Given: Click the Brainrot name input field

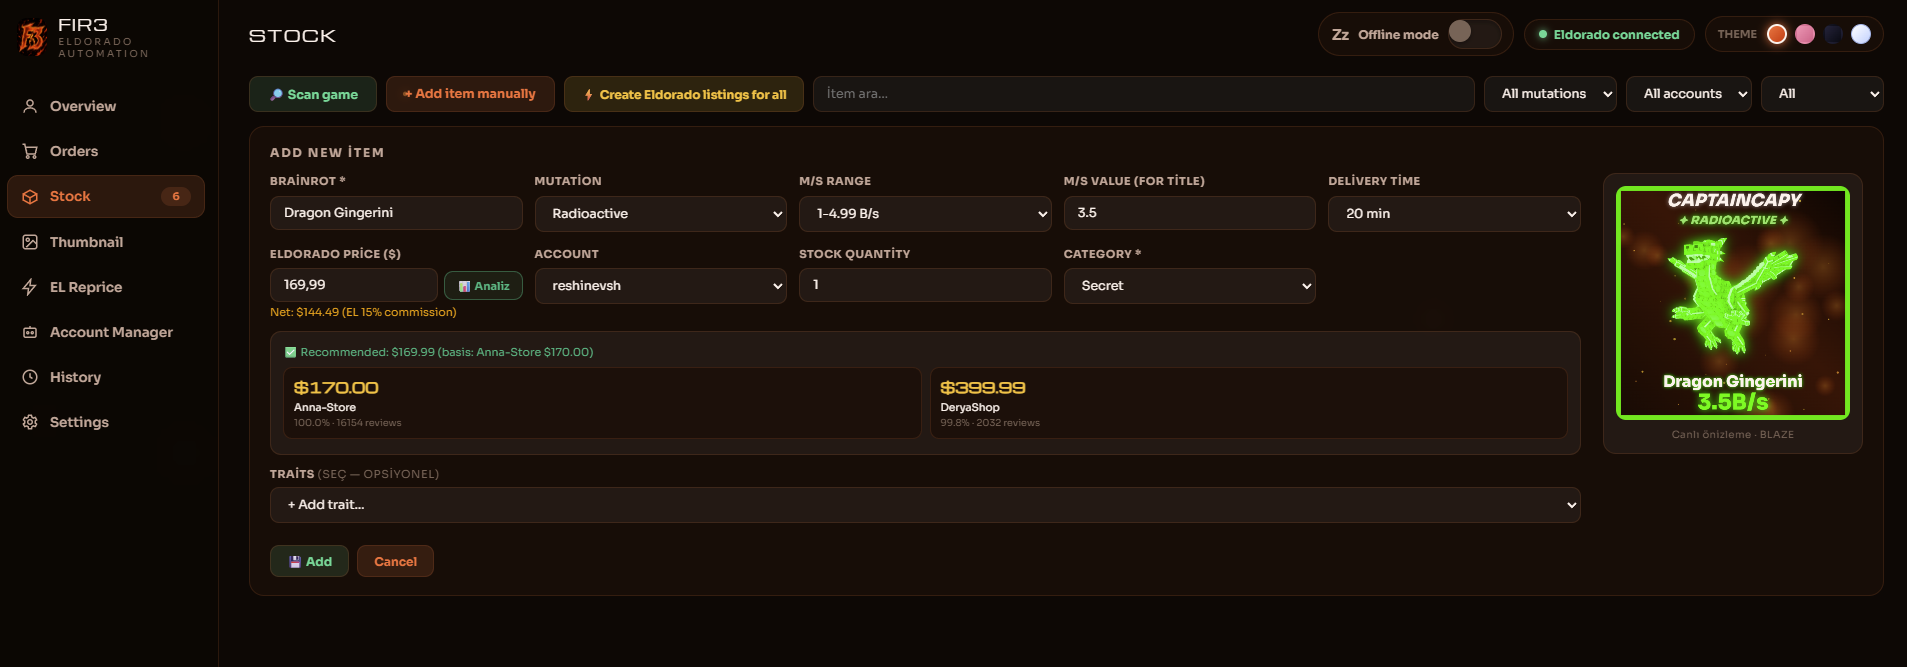Looking at the screenshot, I should [x=396, y=213].
